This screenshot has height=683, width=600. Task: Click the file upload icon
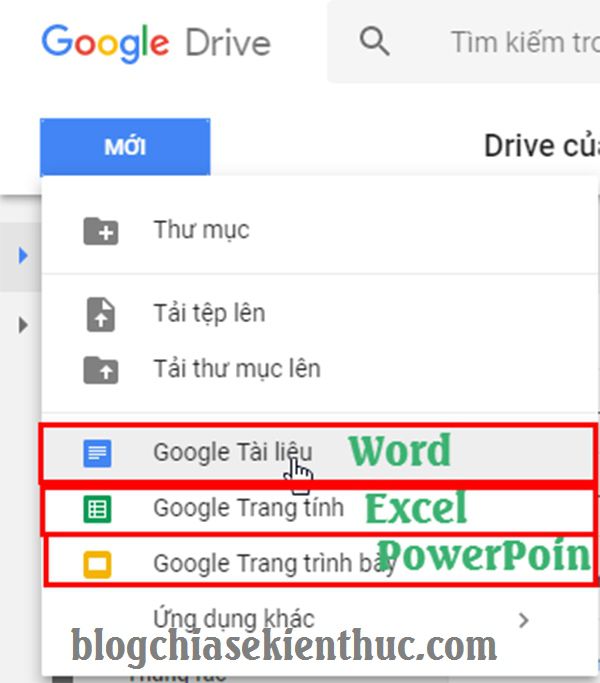click(101, 314)
